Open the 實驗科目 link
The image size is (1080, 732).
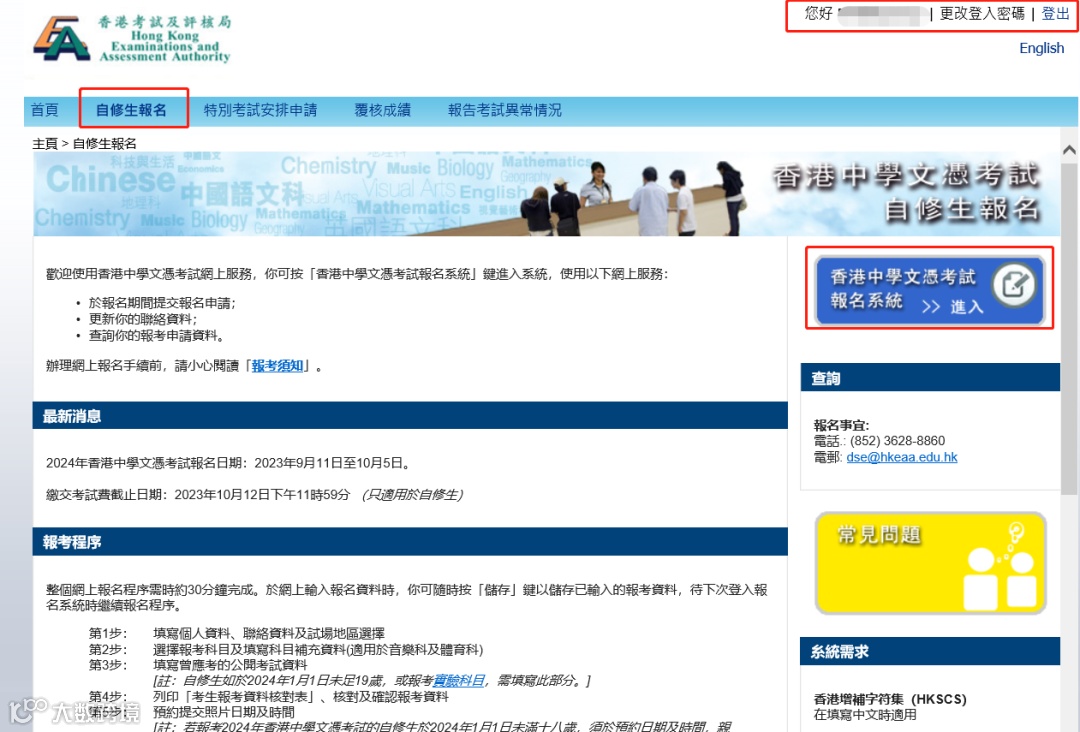[x=459, y=680]
